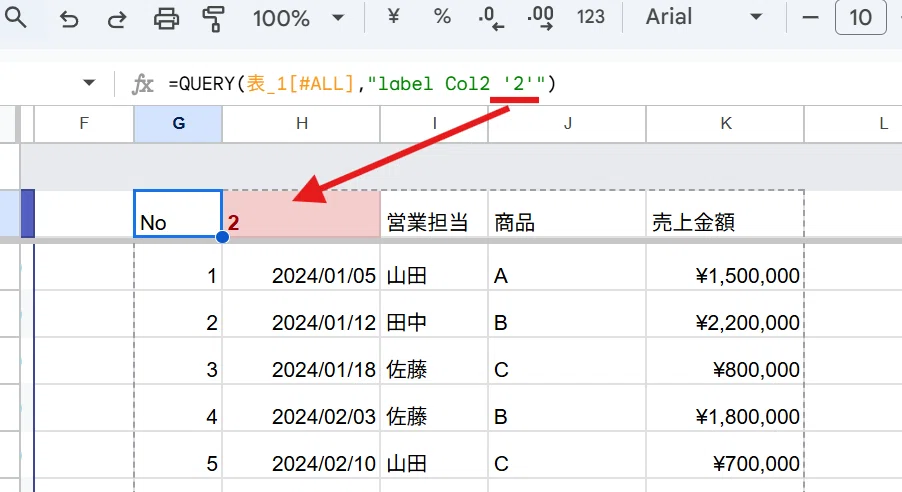Activate the paint format tool

(x=213, y=19)
